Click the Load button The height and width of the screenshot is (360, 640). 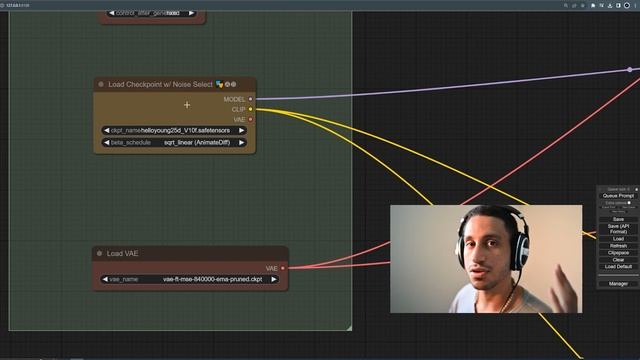pos(618,239)
